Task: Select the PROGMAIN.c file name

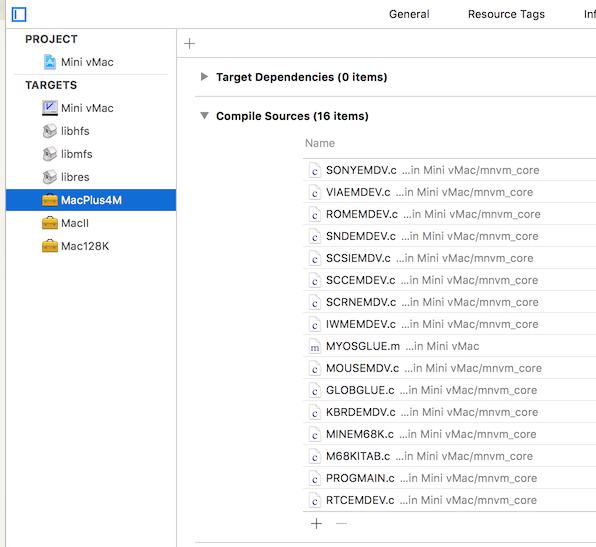Action: click(x=360, y=479)
